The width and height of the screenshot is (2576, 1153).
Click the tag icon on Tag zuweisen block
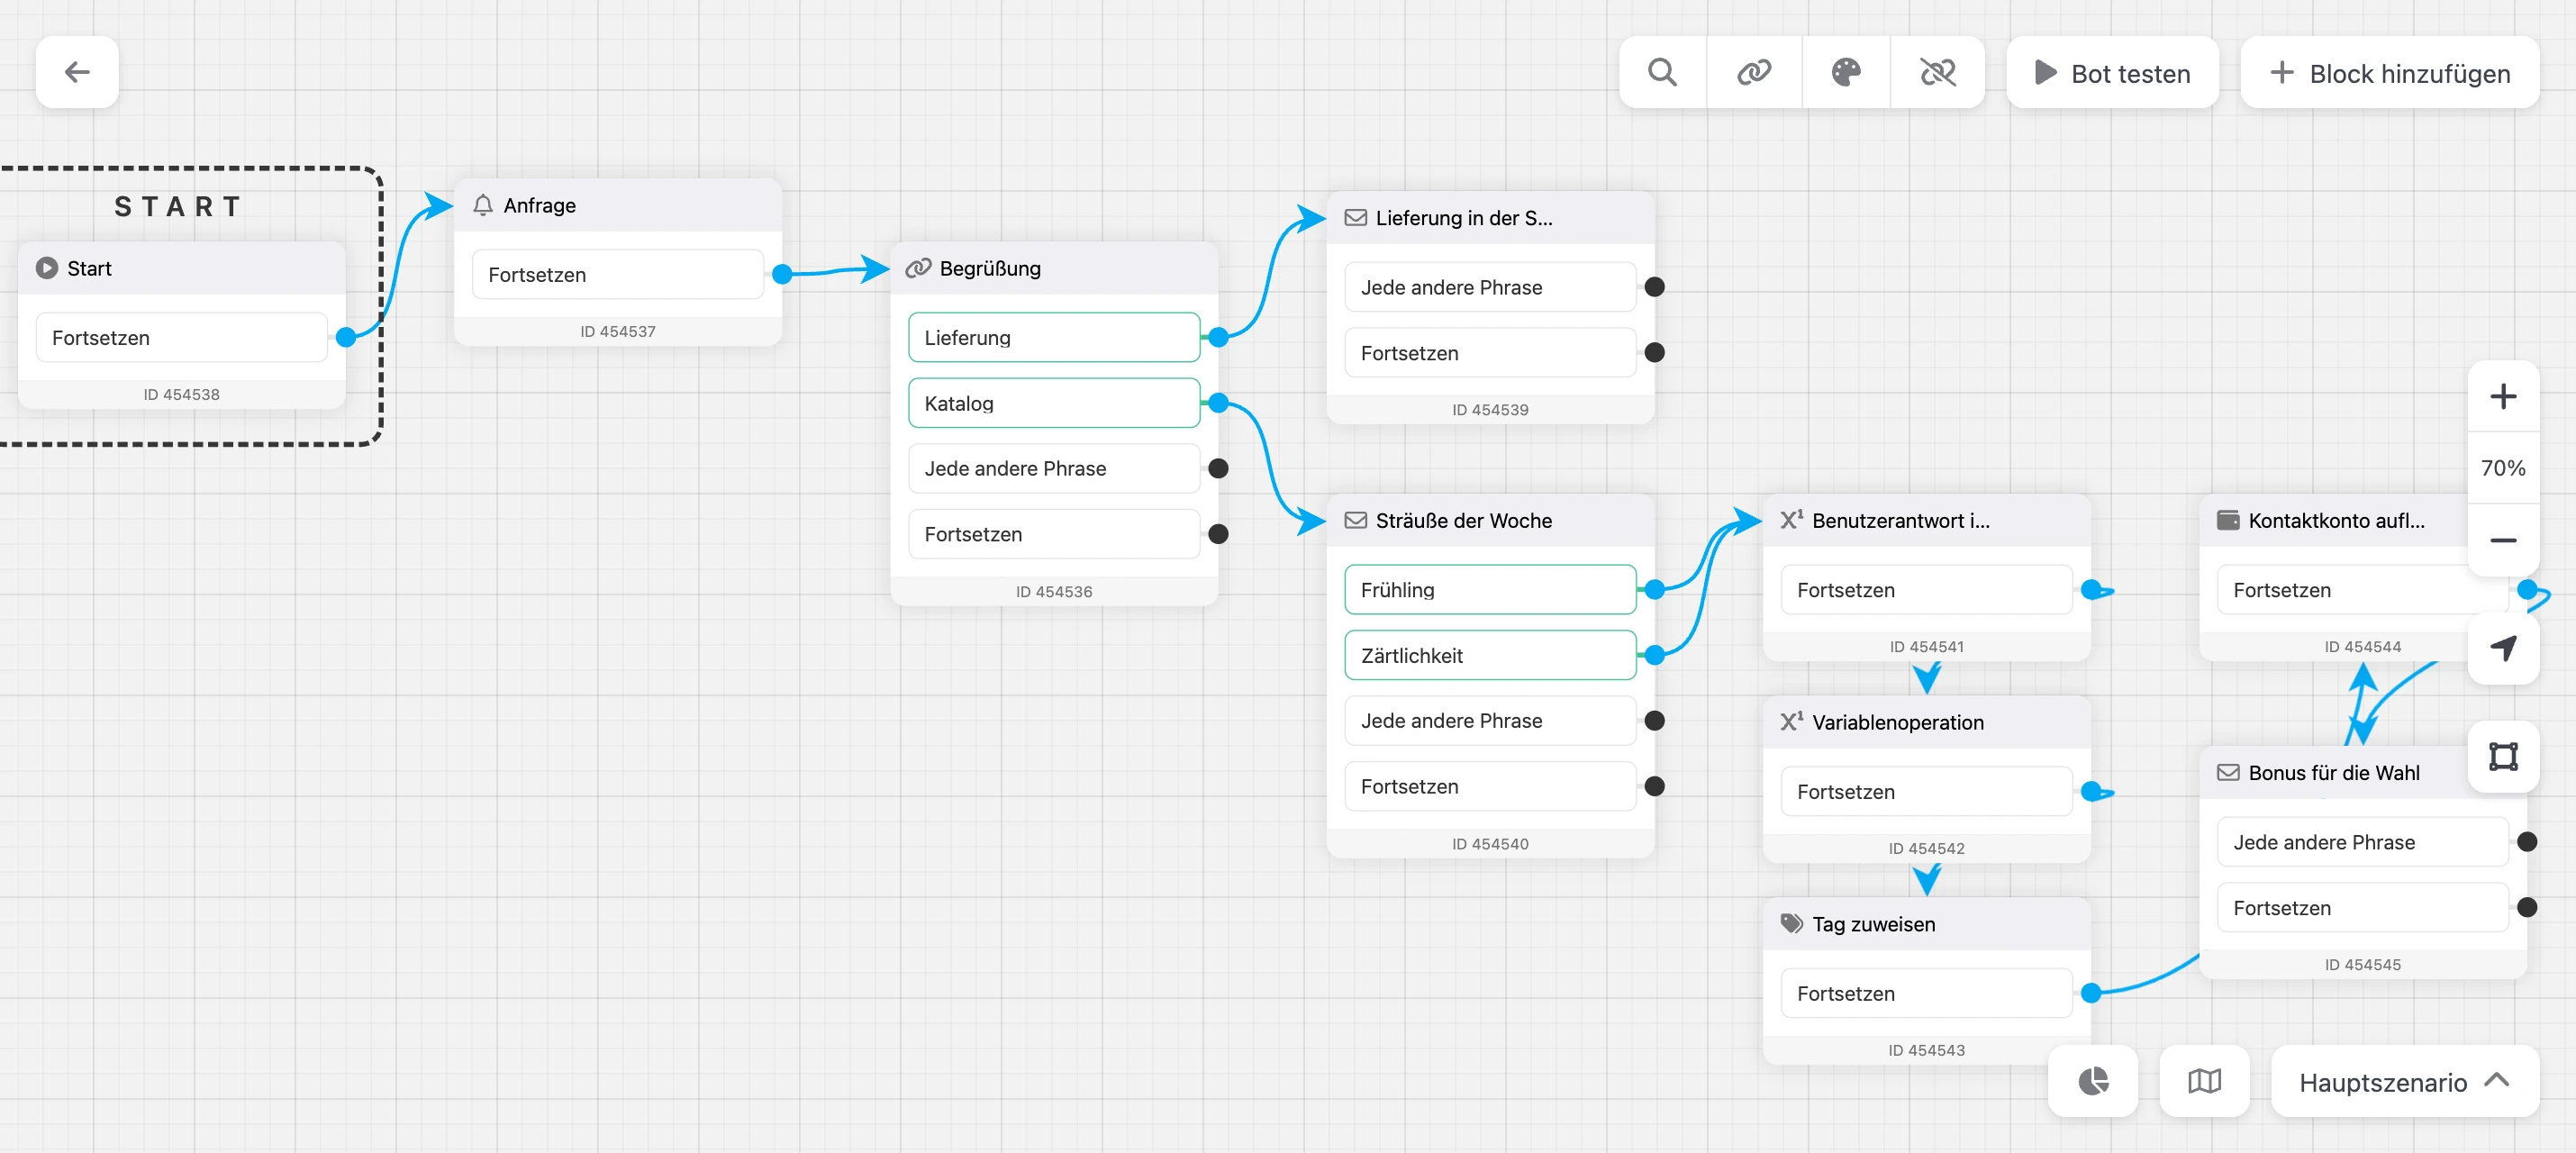point(1791,923)
